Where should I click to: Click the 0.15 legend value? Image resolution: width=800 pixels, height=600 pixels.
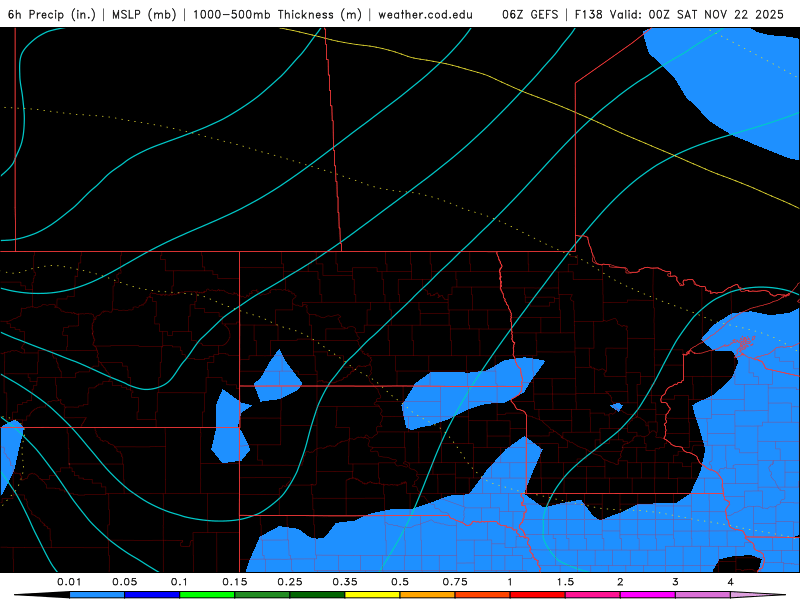[x=235, y=582]
